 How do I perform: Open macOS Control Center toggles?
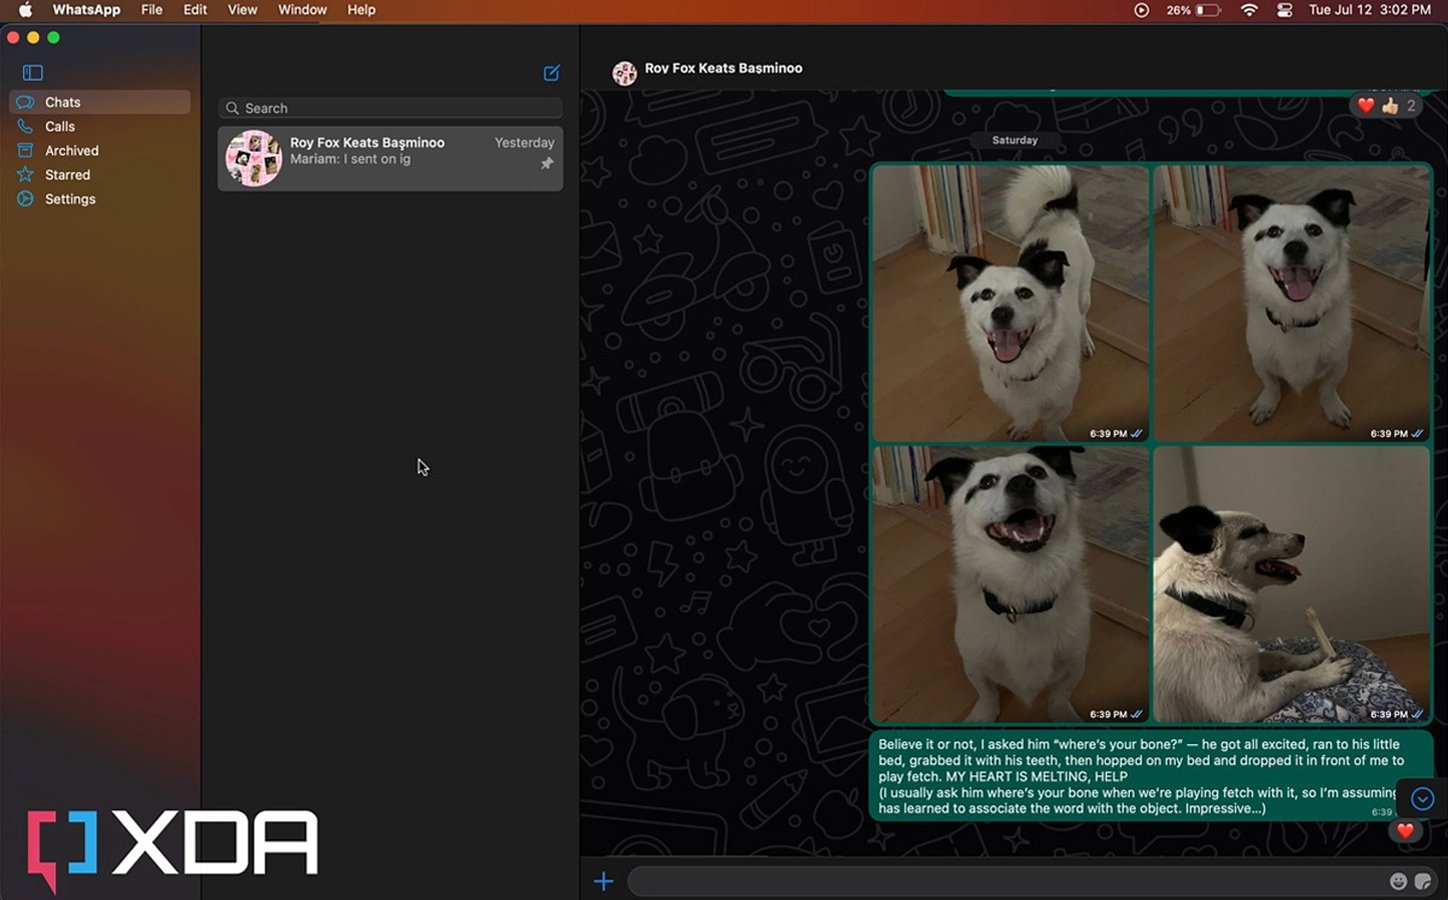pyautogui.click(x=1285, y=10)
